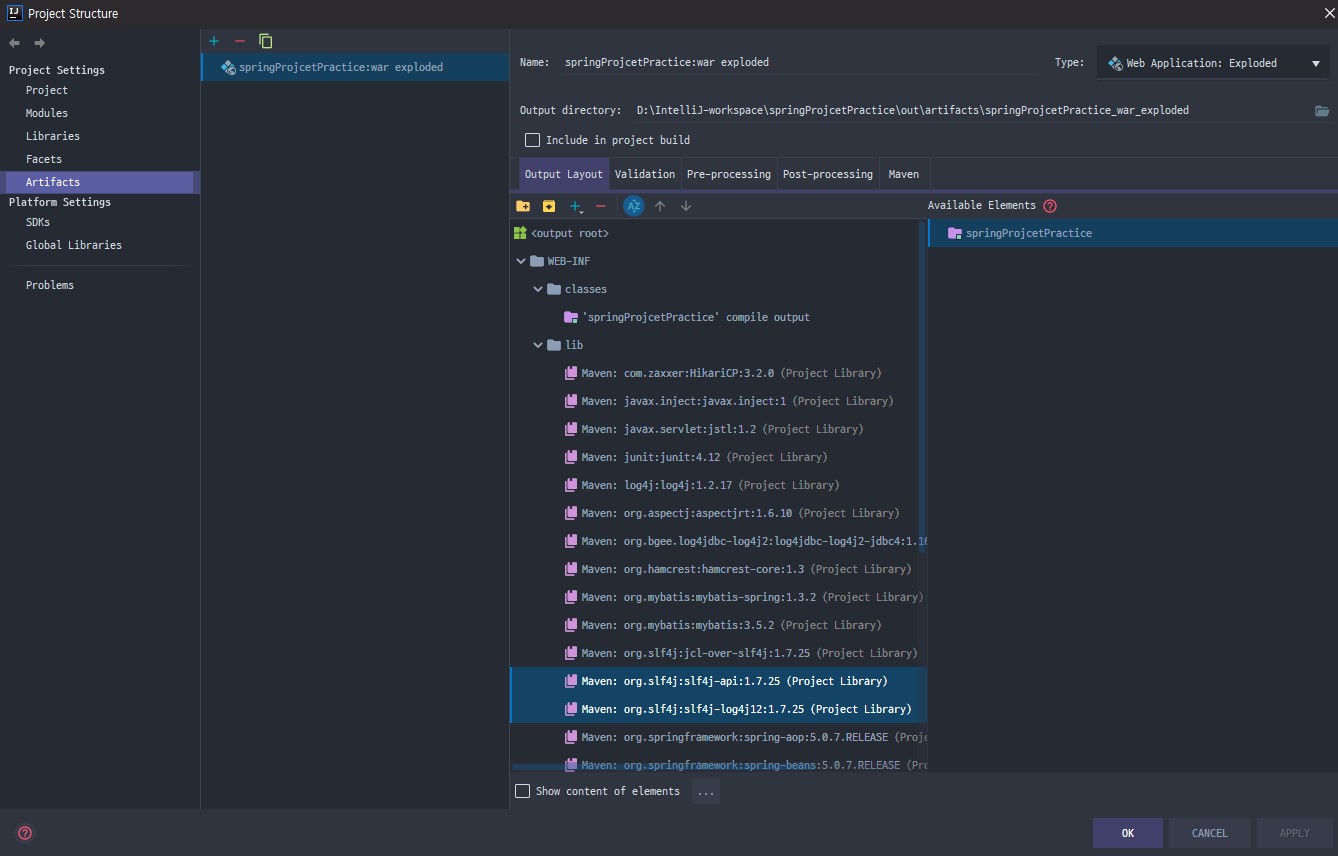Click the APPLY button
1338x856 pixels.
coord(1295,833)
